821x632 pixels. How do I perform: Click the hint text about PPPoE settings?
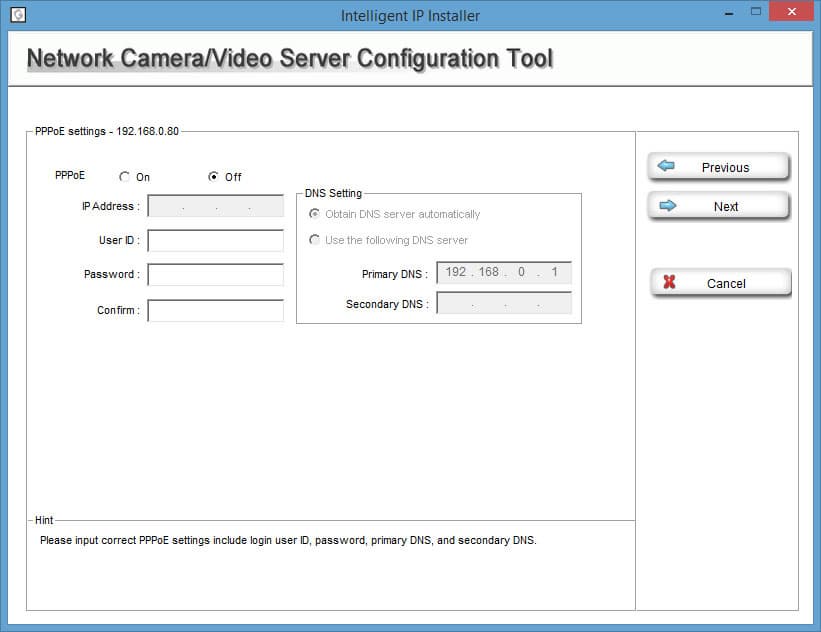(288, 540)
